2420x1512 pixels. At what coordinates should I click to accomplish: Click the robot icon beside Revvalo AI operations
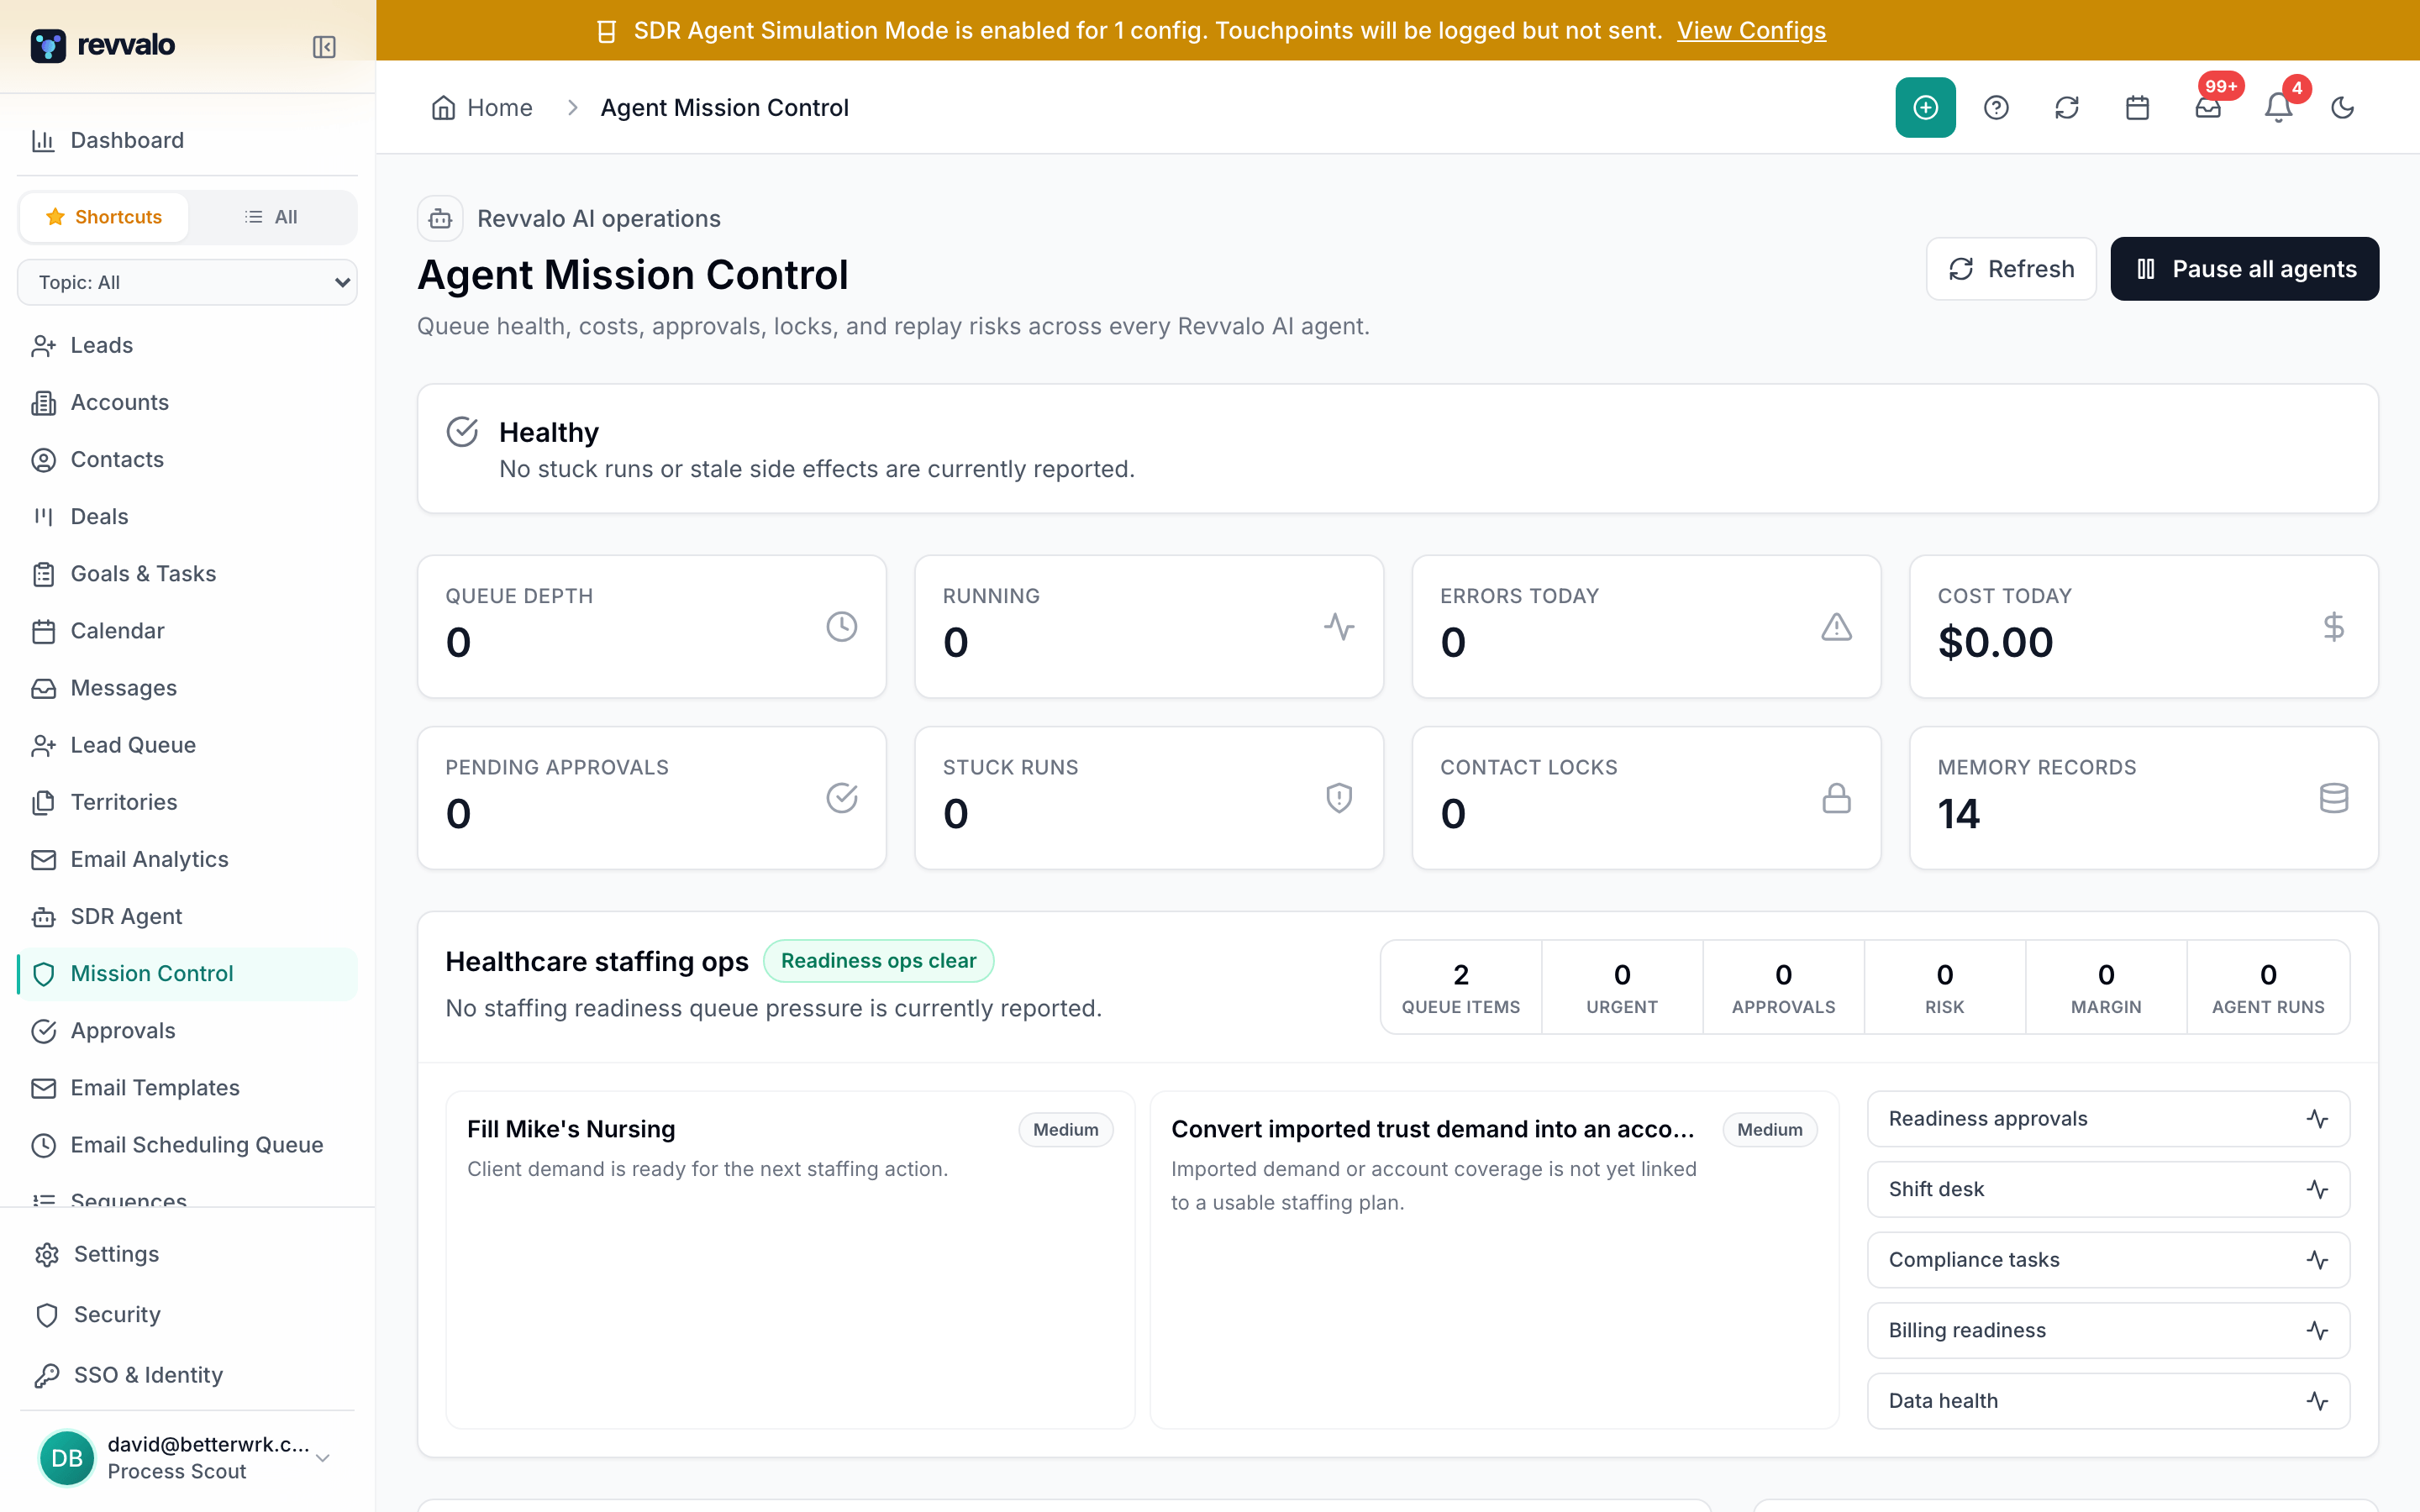(x=440, y=218)
